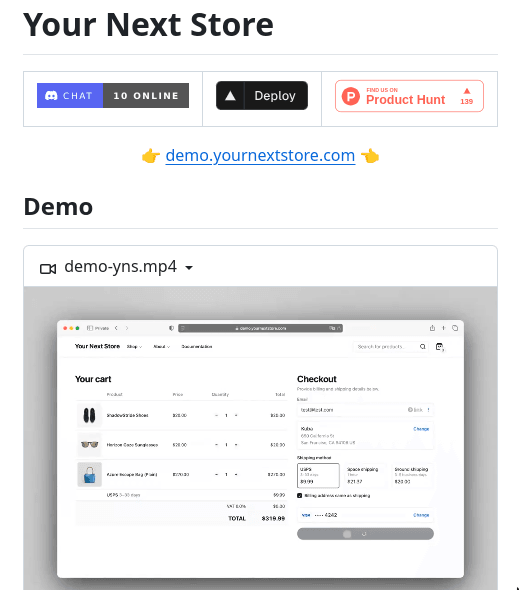Click the video camera icon beside demo-yns.mp4

[x=48, y=269]
